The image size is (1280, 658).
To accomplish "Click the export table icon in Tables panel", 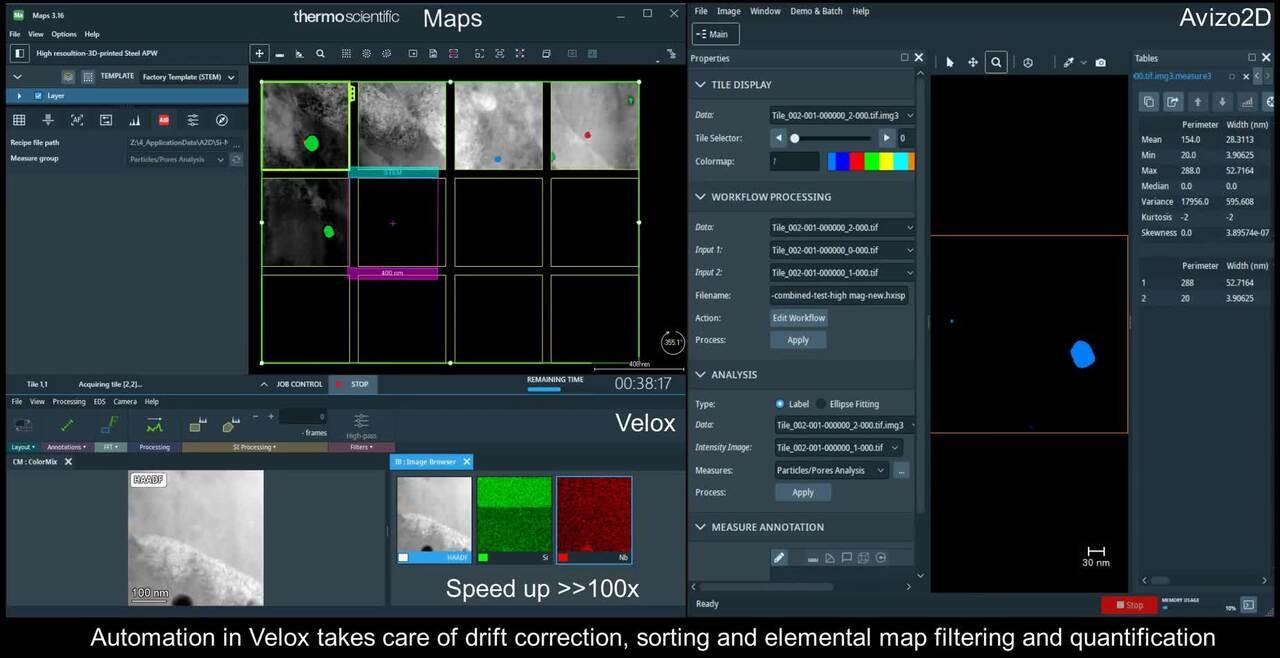I will [1172, 102].
